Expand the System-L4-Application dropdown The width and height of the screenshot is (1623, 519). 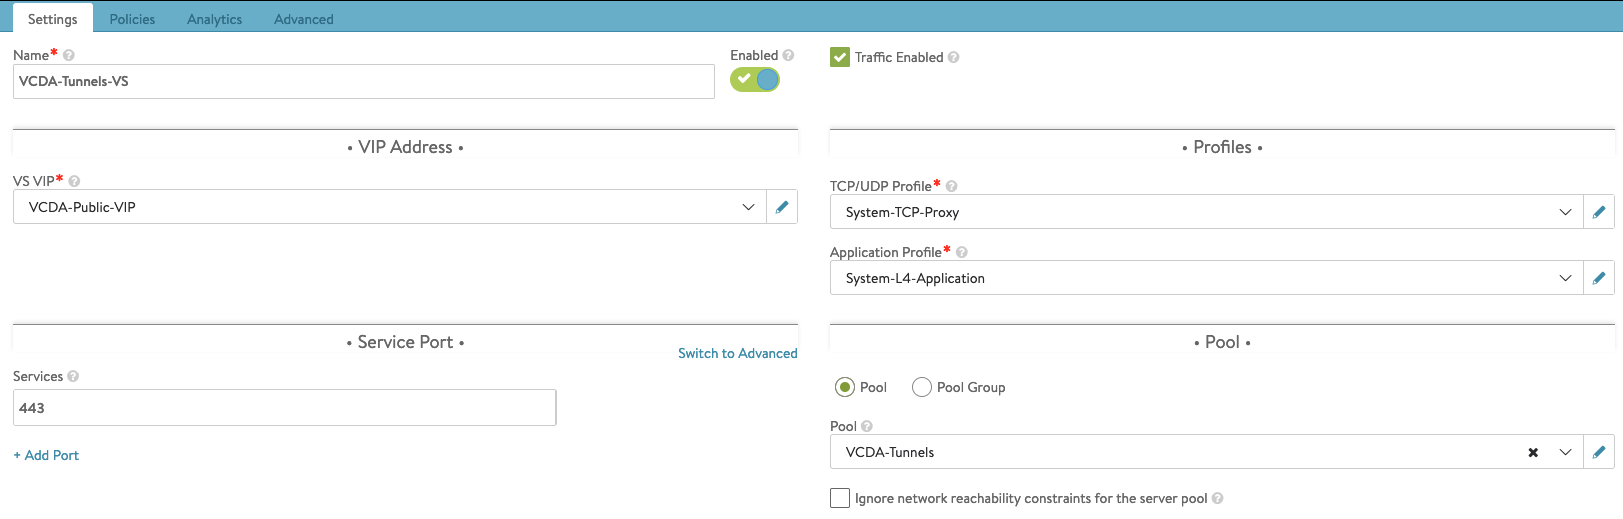click(1565, 278)
